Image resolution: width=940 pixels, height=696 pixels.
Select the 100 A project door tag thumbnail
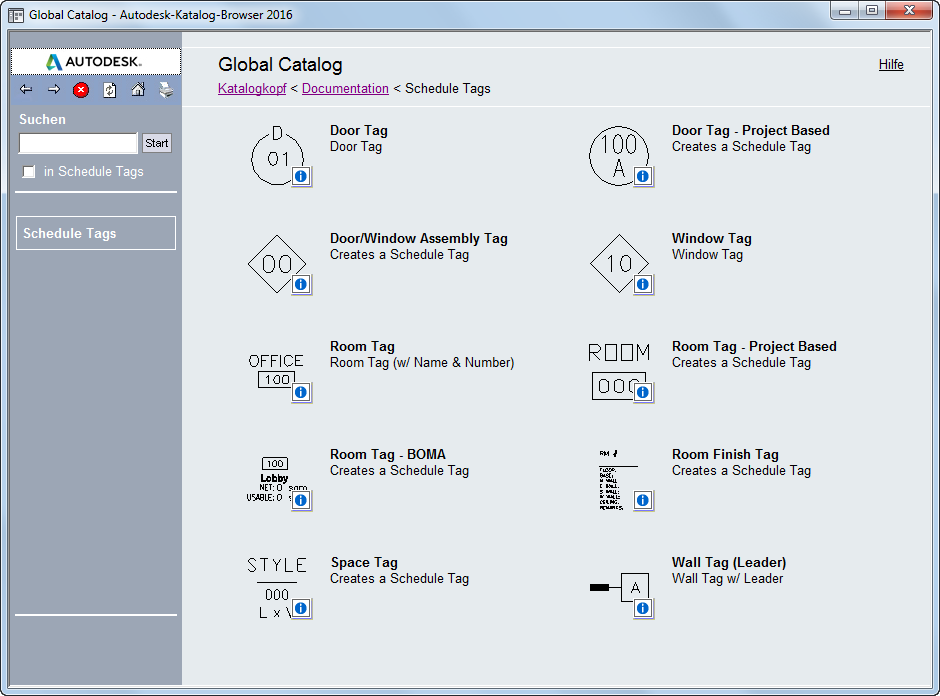619,155
